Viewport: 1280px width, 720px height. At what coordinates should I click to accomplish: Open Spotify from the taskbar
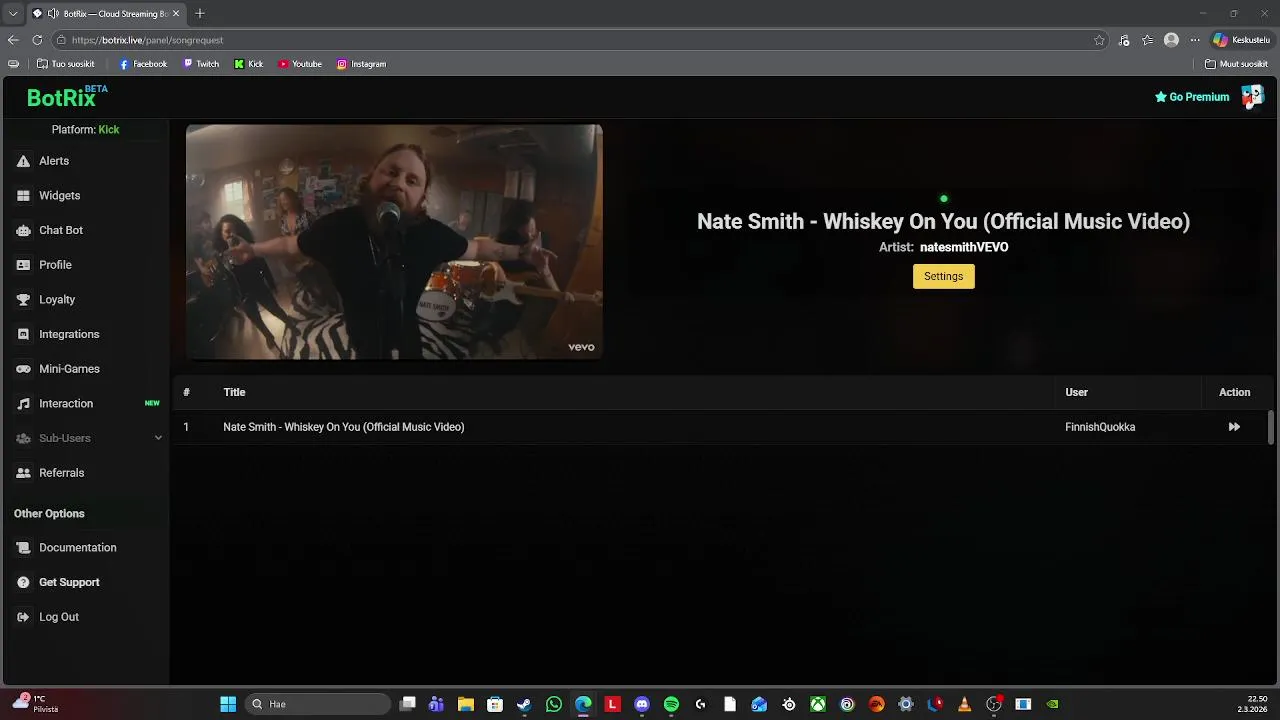(671, 704)
